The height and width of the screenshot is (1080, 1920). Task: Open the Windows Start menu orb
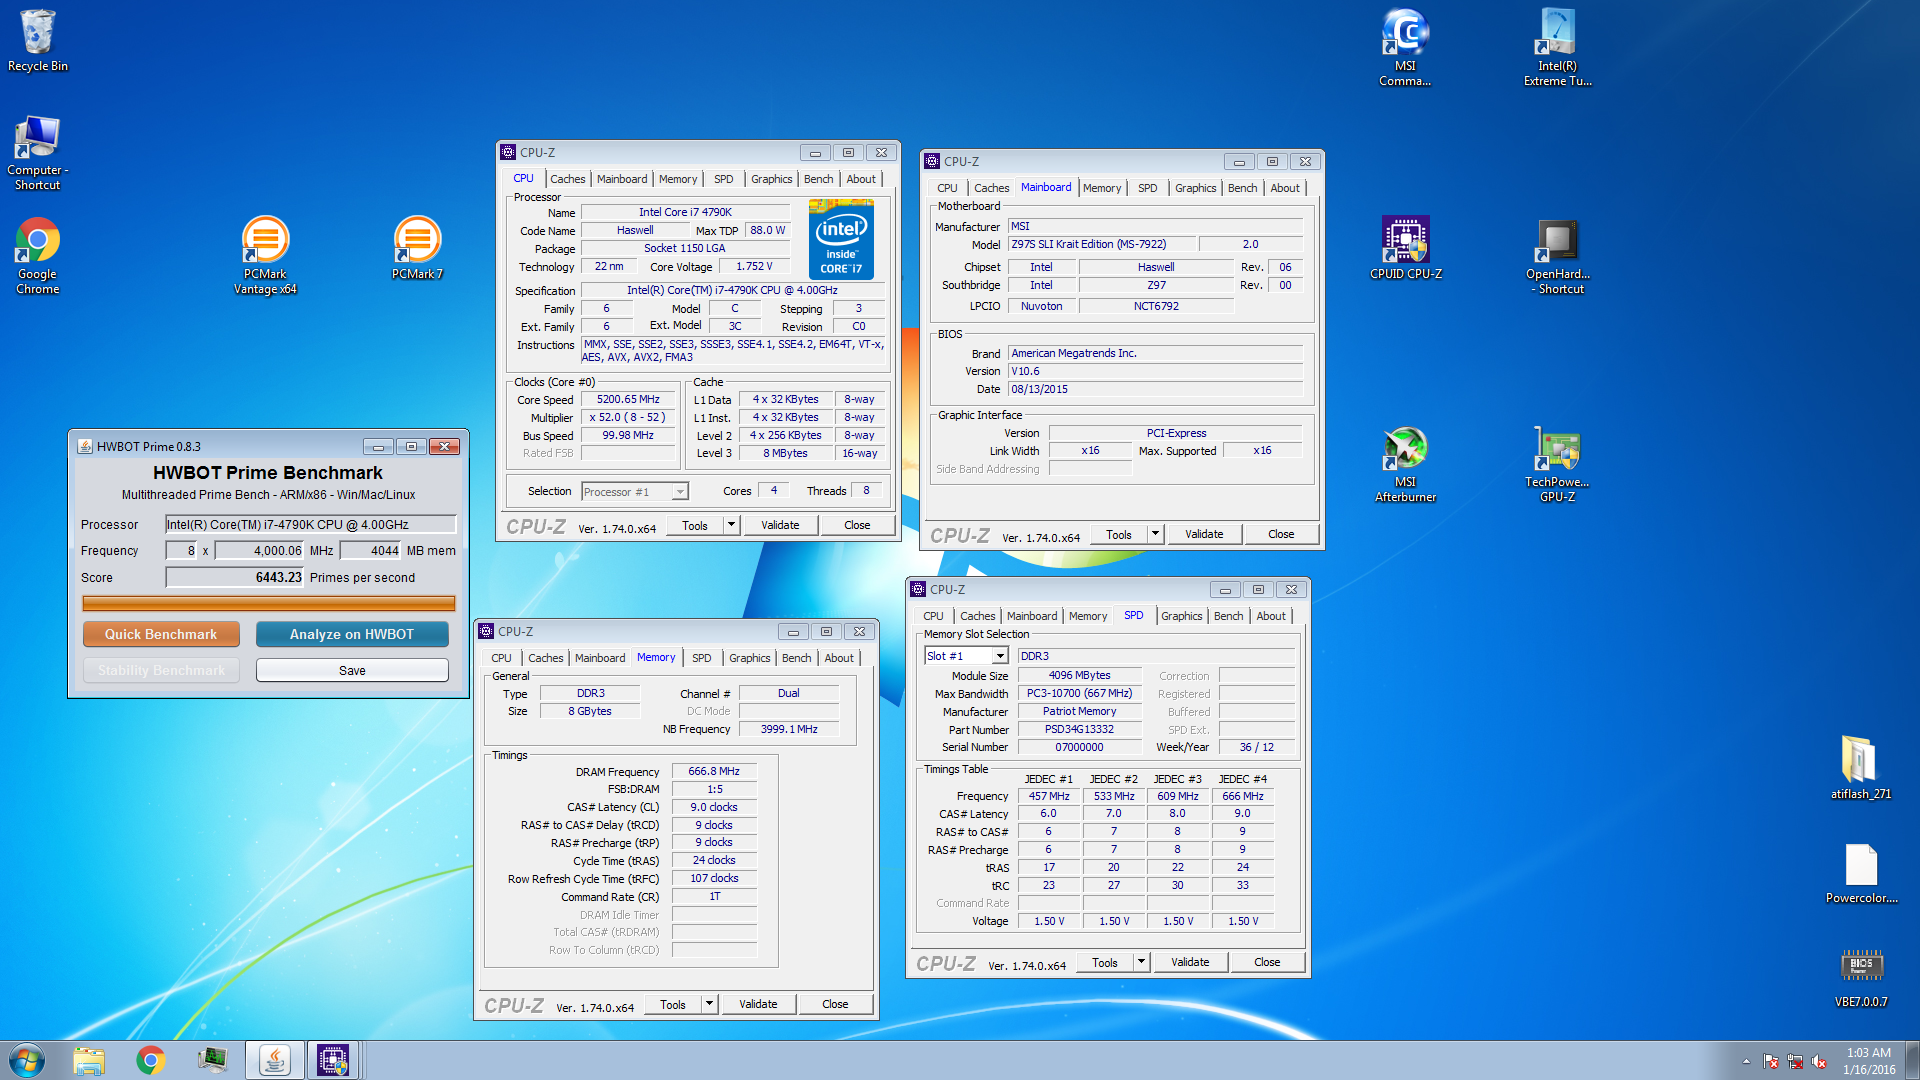click(x=27, y=1060)
